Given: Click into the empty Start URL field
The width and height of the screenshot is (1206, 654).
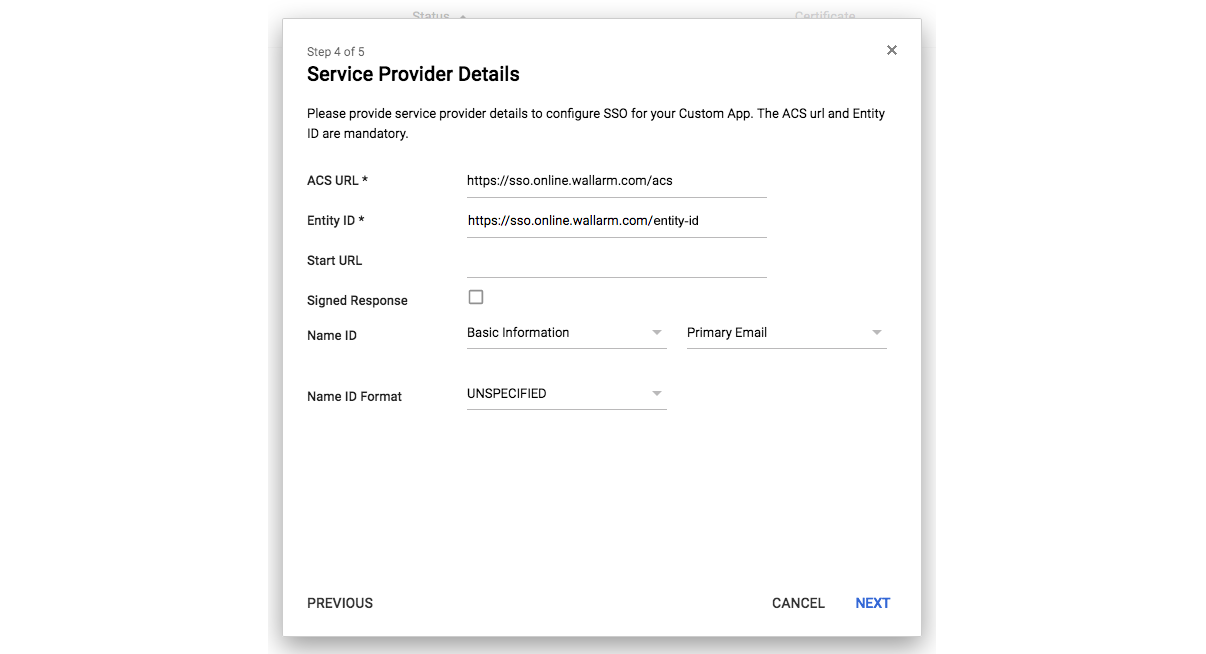Looking at the screenshot, I should [x=616, y=260].
